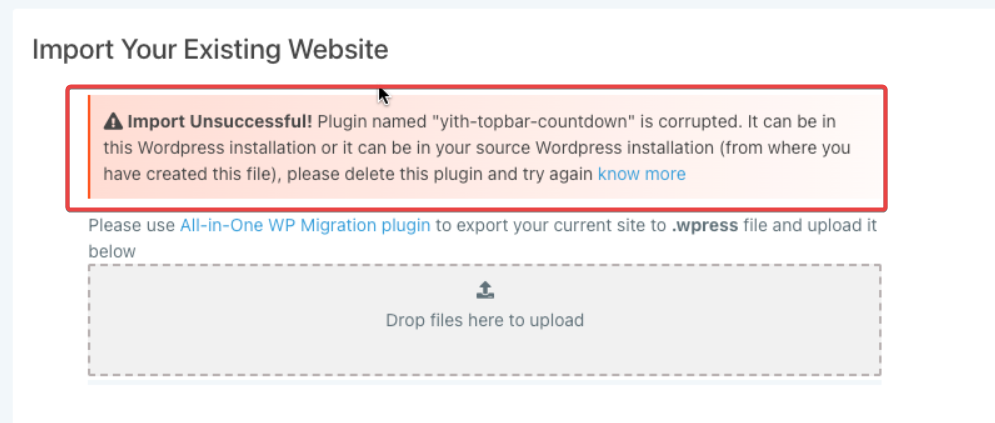Open the "know more" link
995x423 pixels.
tap(641, 174)
